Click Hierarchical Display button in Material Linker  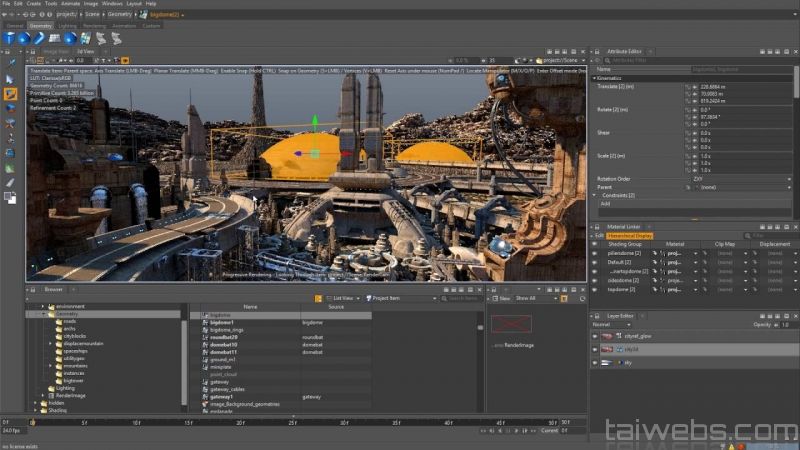point(629,235)
